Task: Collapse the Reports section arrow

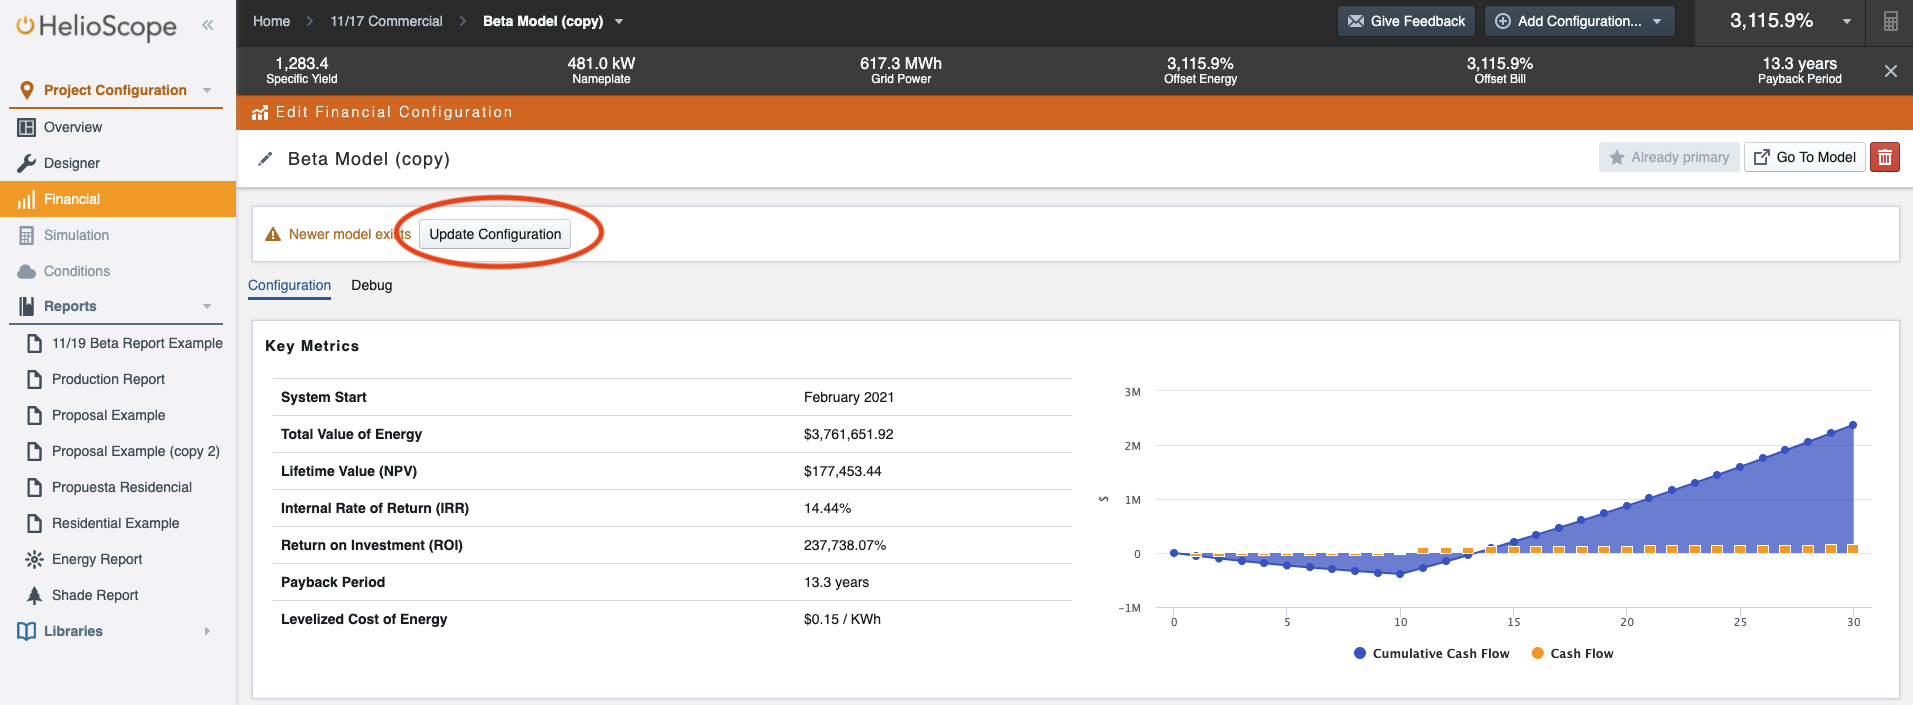Action: 207,306
